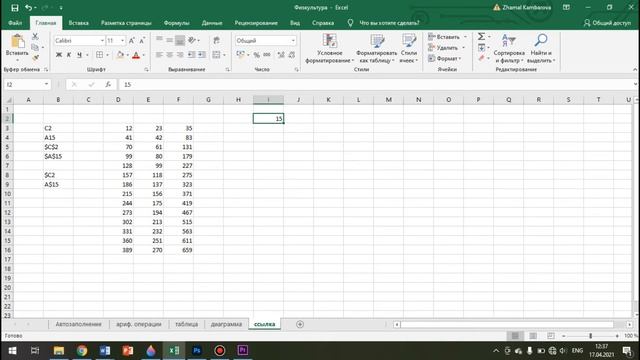Open the Автозаполнение sheet tab
Viewport: 640px width, 360px height.
(x=78, y=324)
